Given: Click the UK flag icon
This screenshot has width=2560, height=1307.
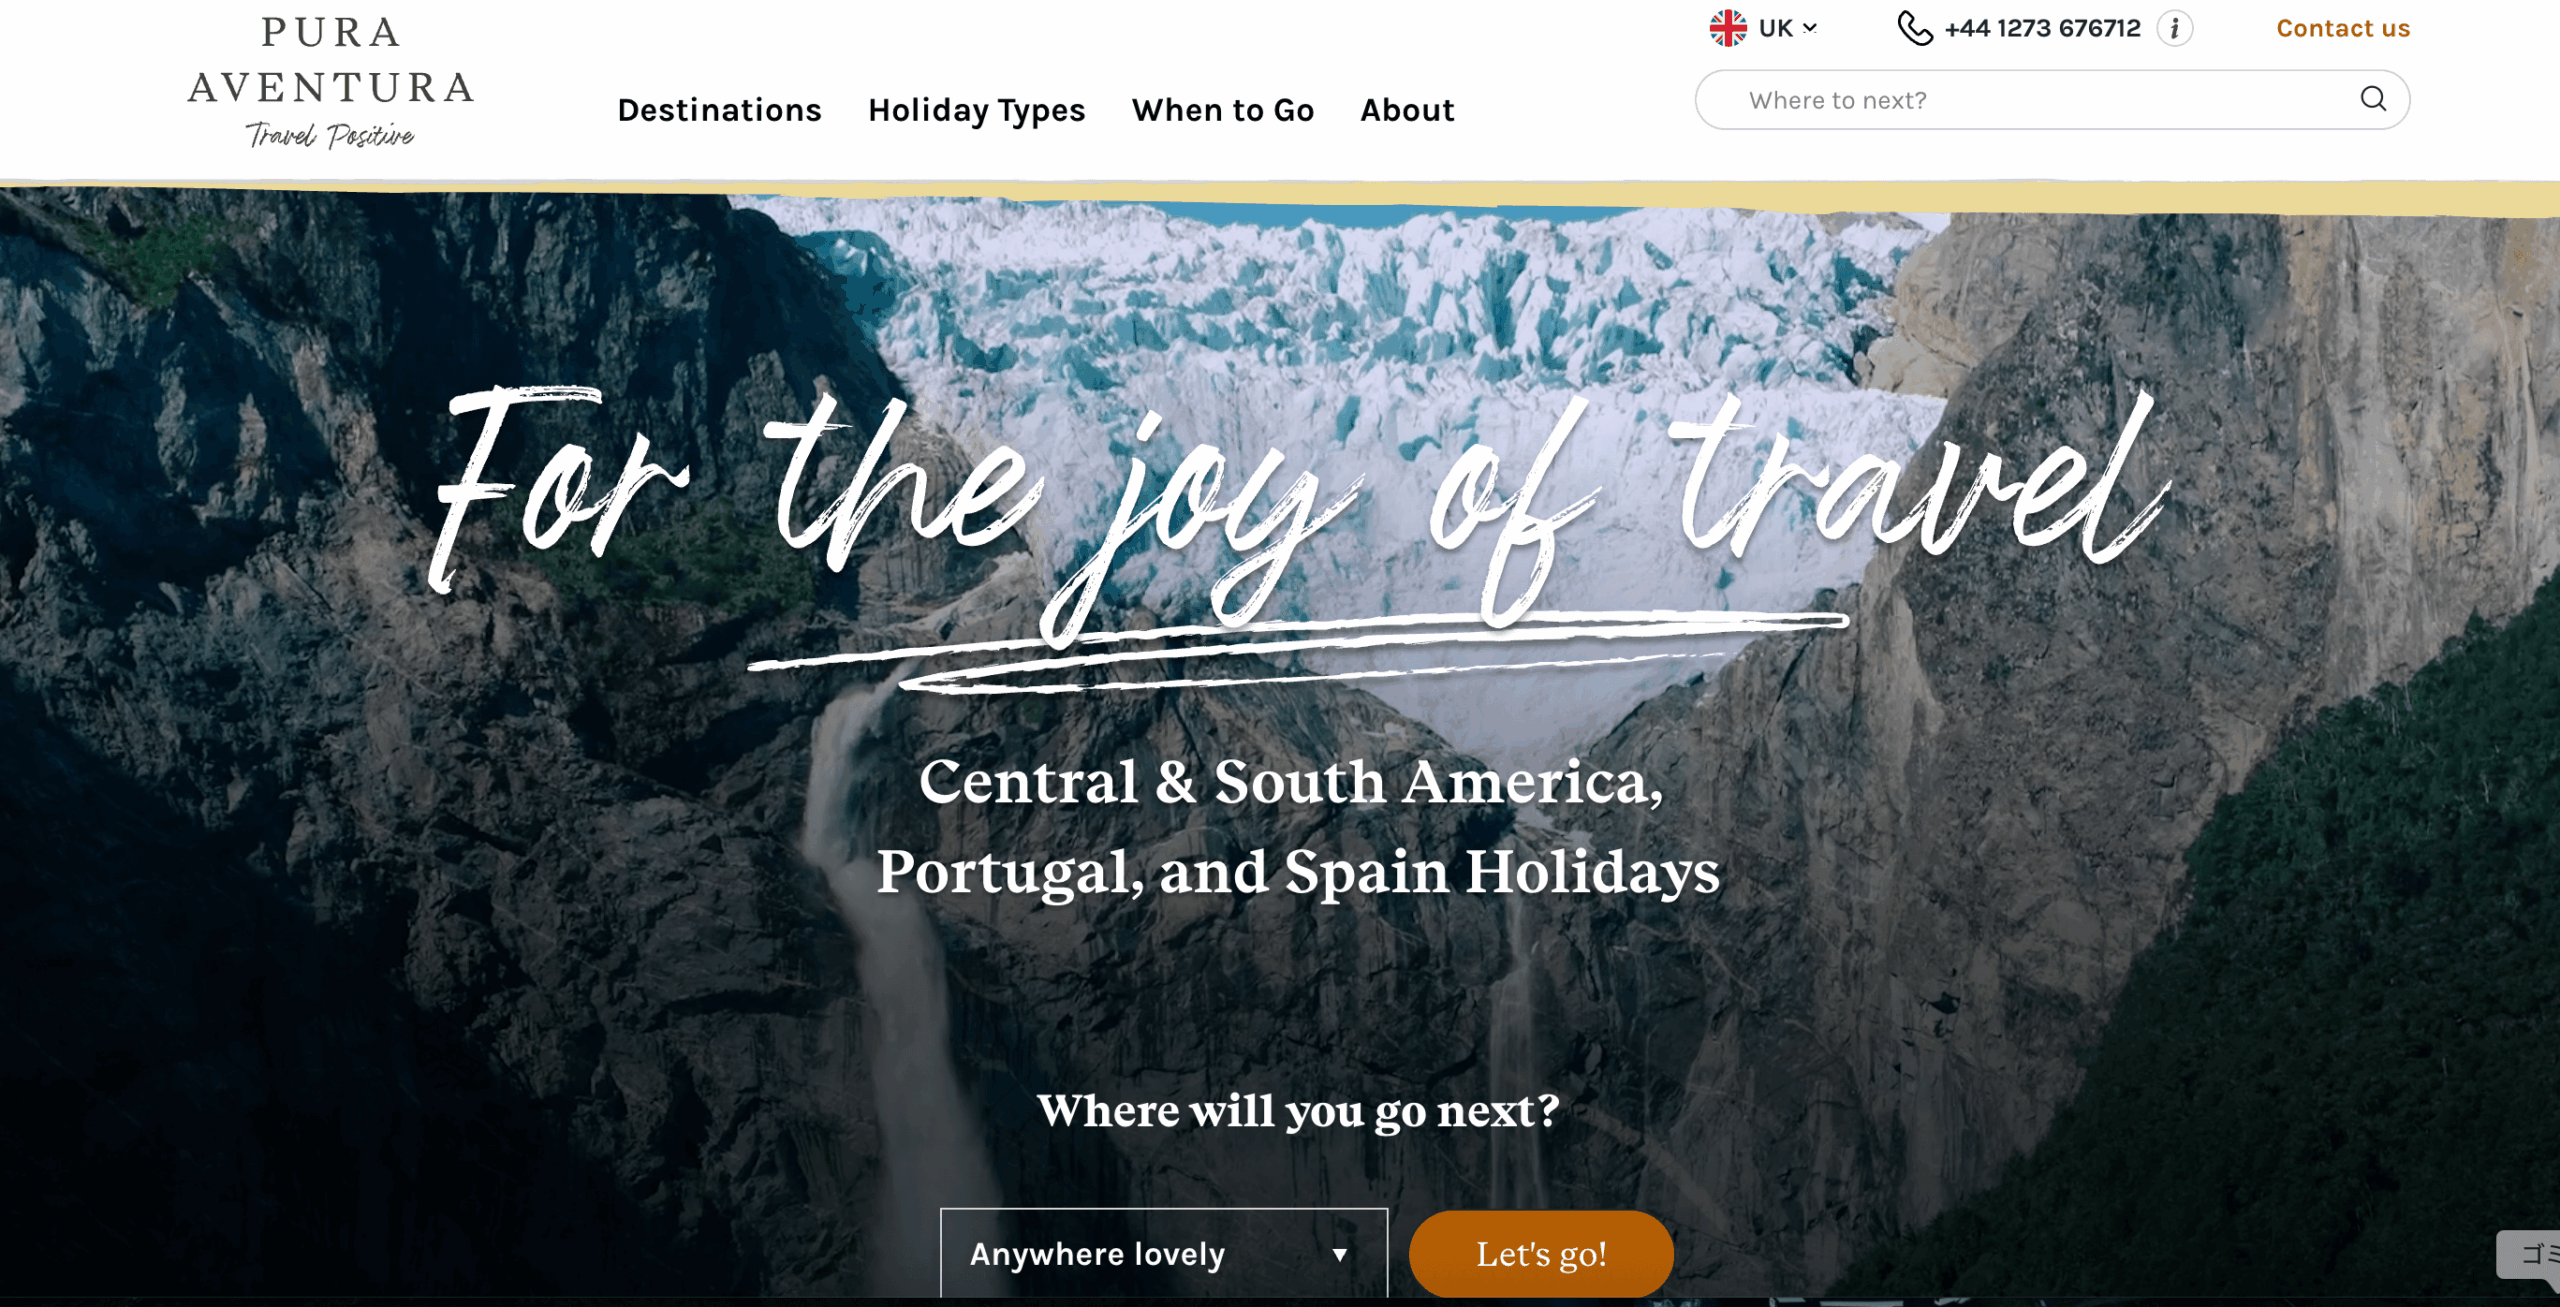Looking at the screenshot, I should [1728, 28].
